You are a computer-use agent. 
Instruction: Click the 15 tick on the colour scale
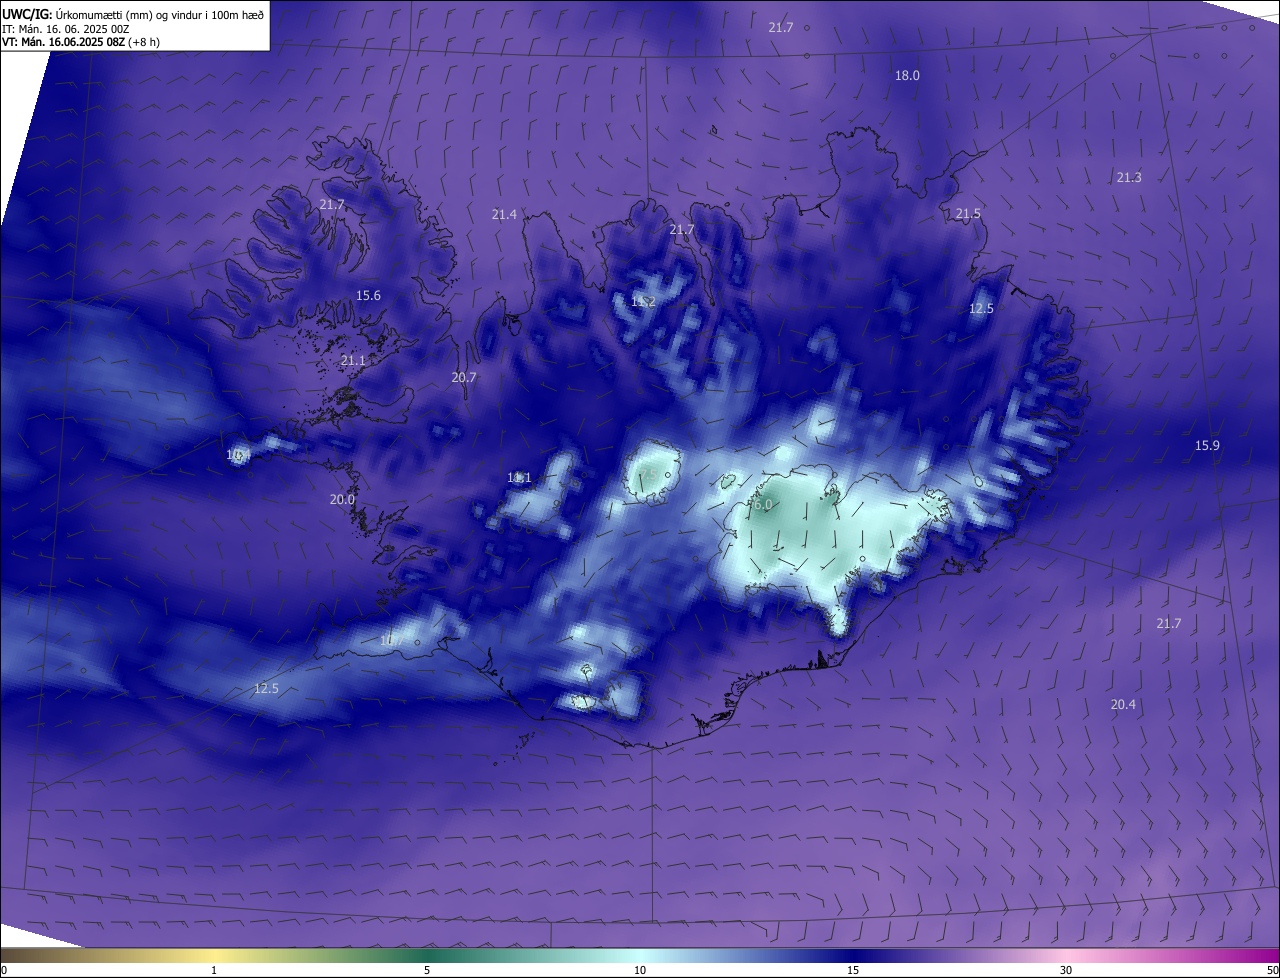pyautogui.click(x=853, y=970)
